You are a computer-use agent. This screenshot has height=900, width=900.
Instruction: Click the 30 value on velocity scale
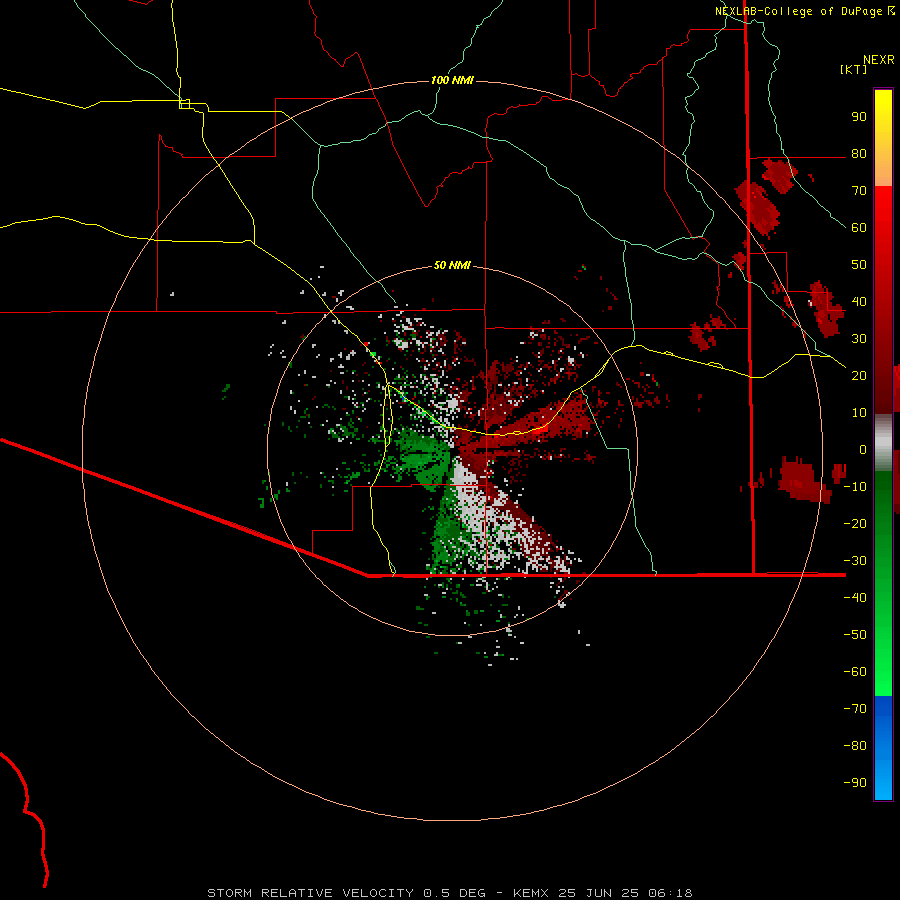pyautogui.click(x=859, y=339)
